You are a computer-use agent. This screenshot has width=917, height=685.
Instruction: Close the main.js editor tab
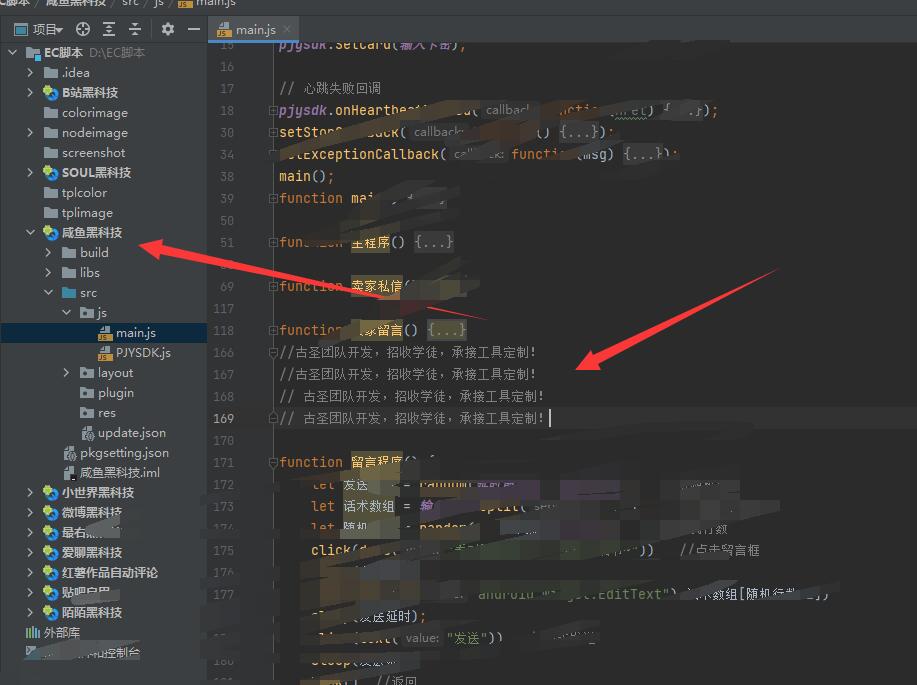pyautogui.click(x=287, y=29)
